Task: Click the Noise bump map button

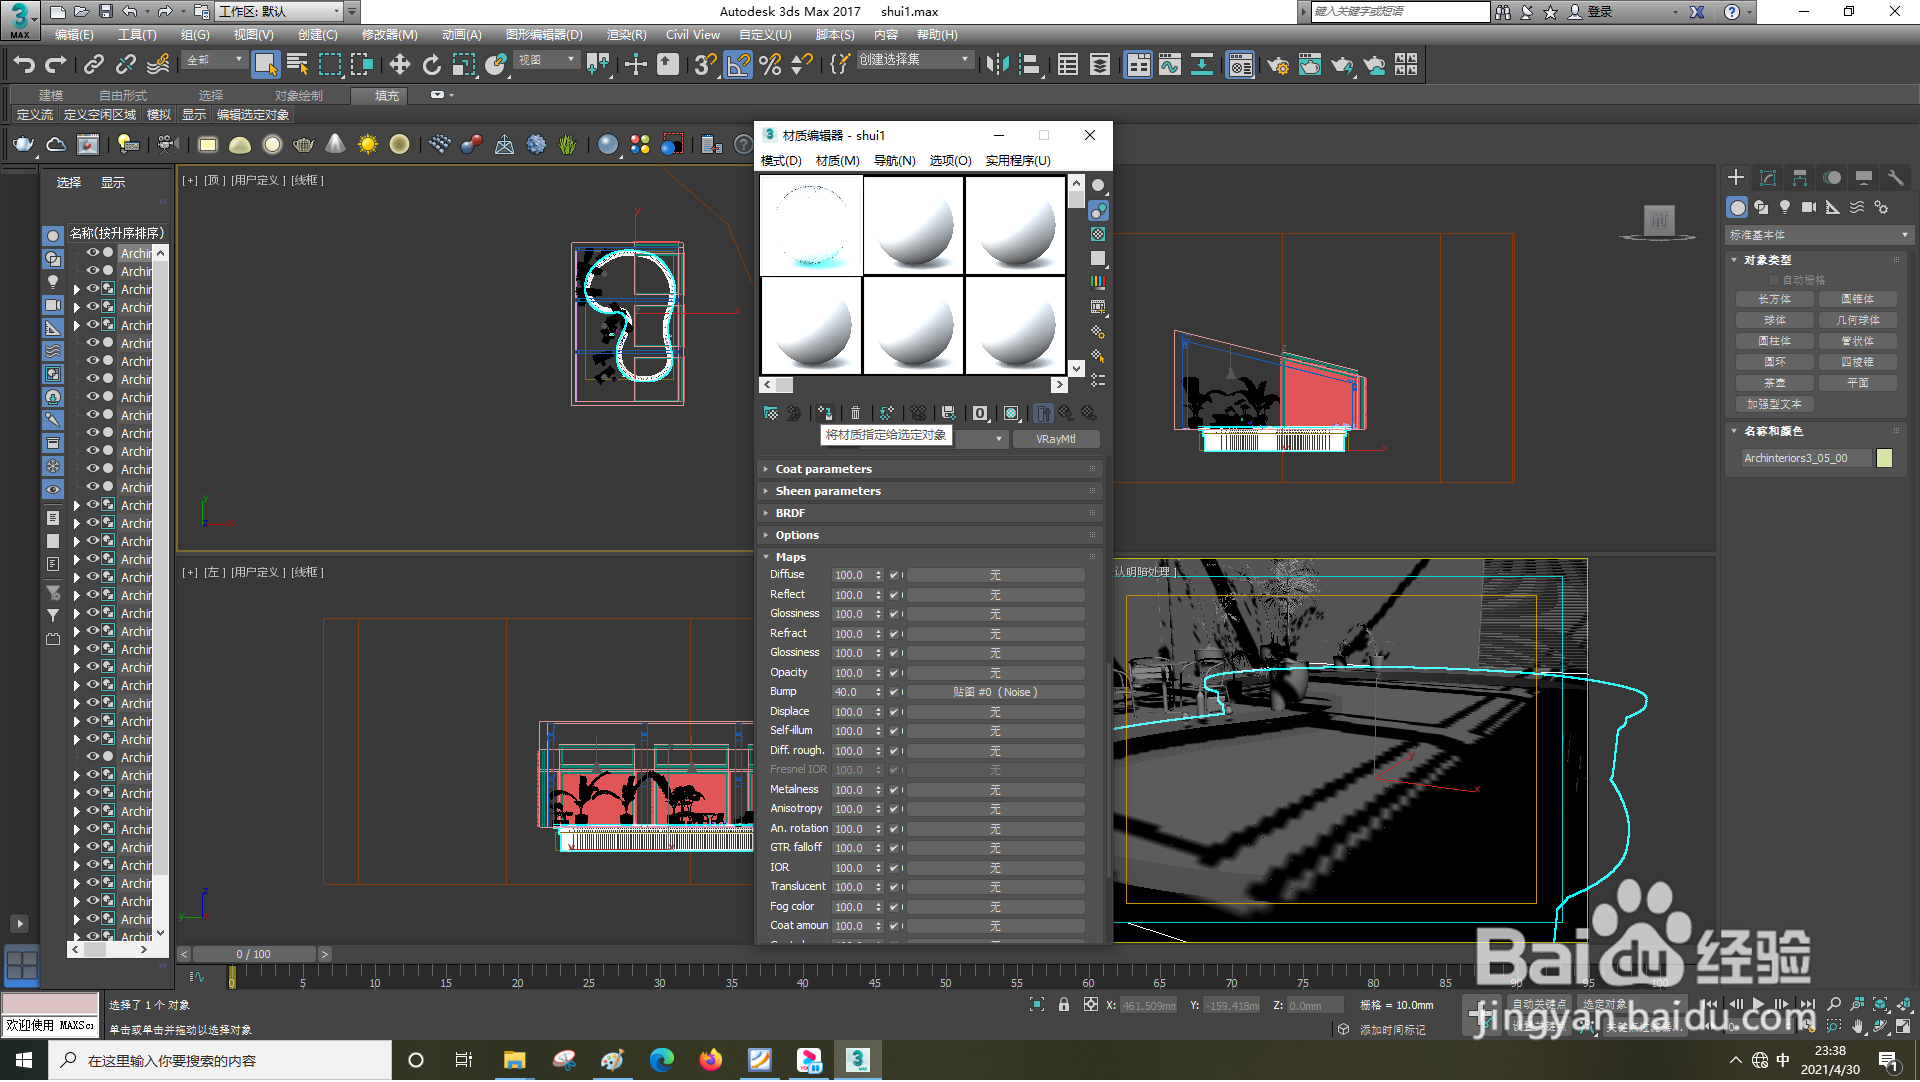Action: tap(994, 692)
